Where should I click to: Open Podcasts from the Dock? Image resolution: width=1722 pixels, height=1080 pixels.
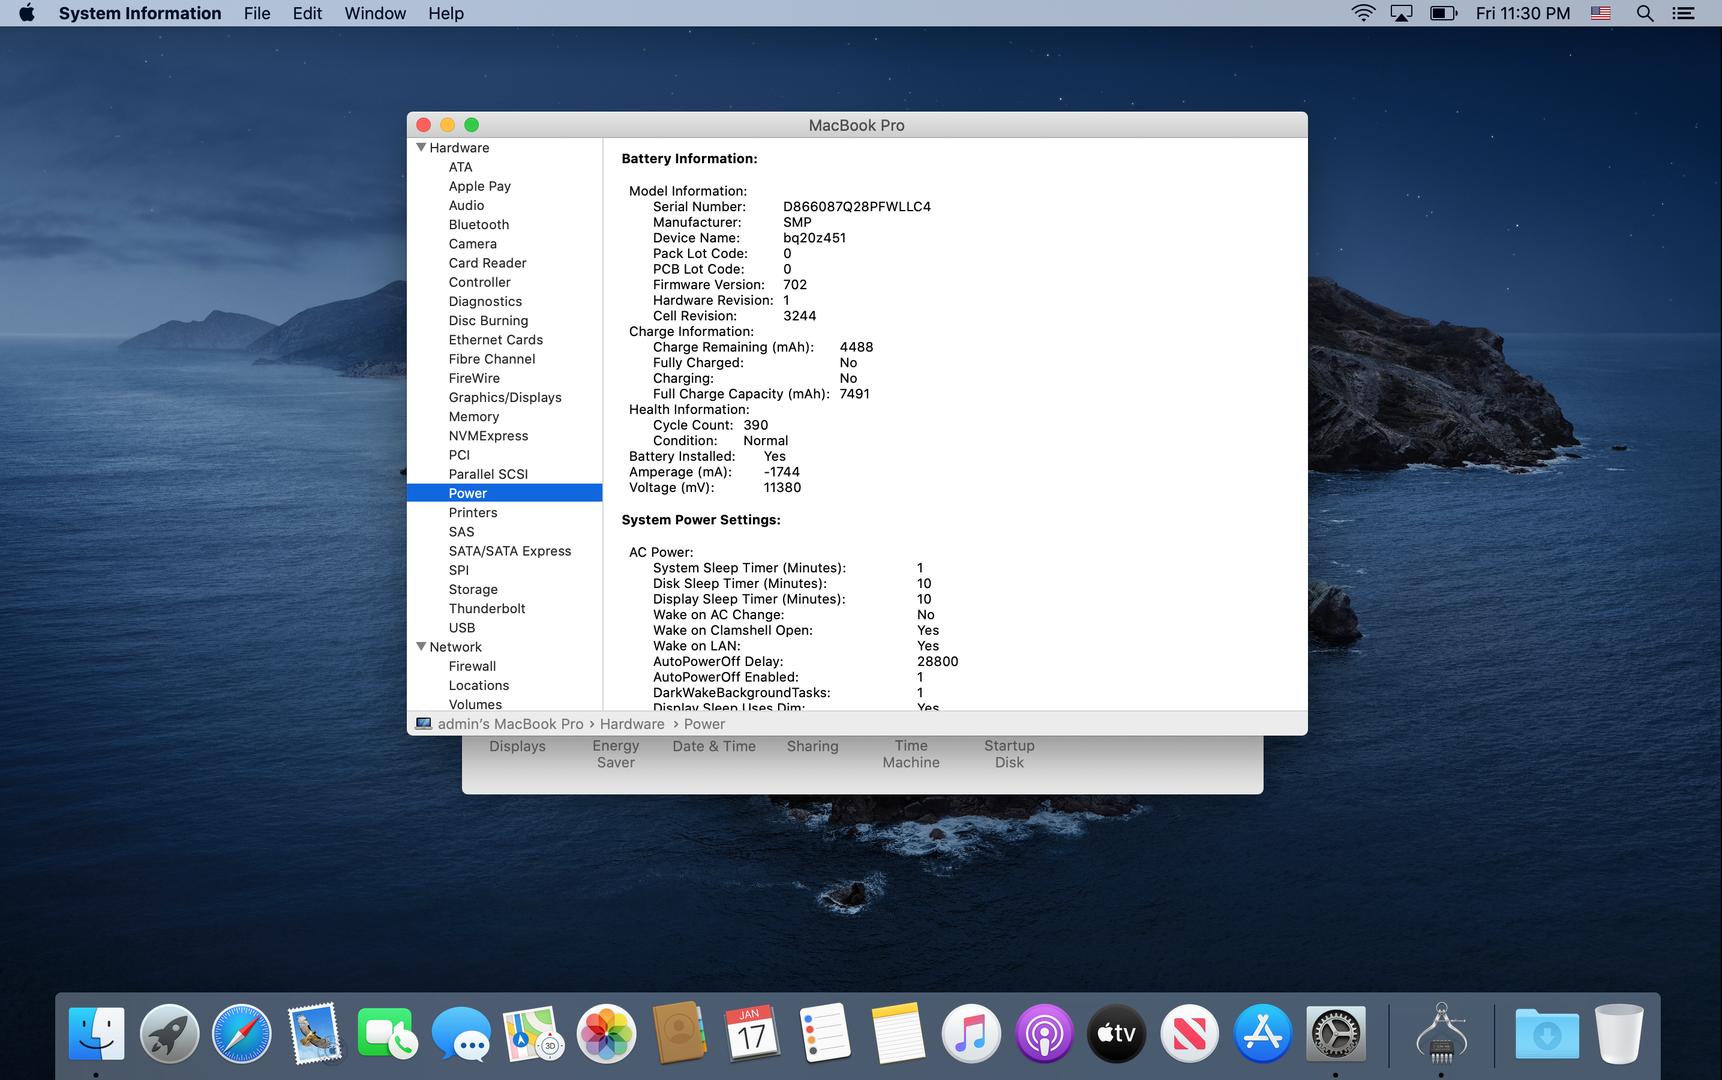pos(1044,1033)
